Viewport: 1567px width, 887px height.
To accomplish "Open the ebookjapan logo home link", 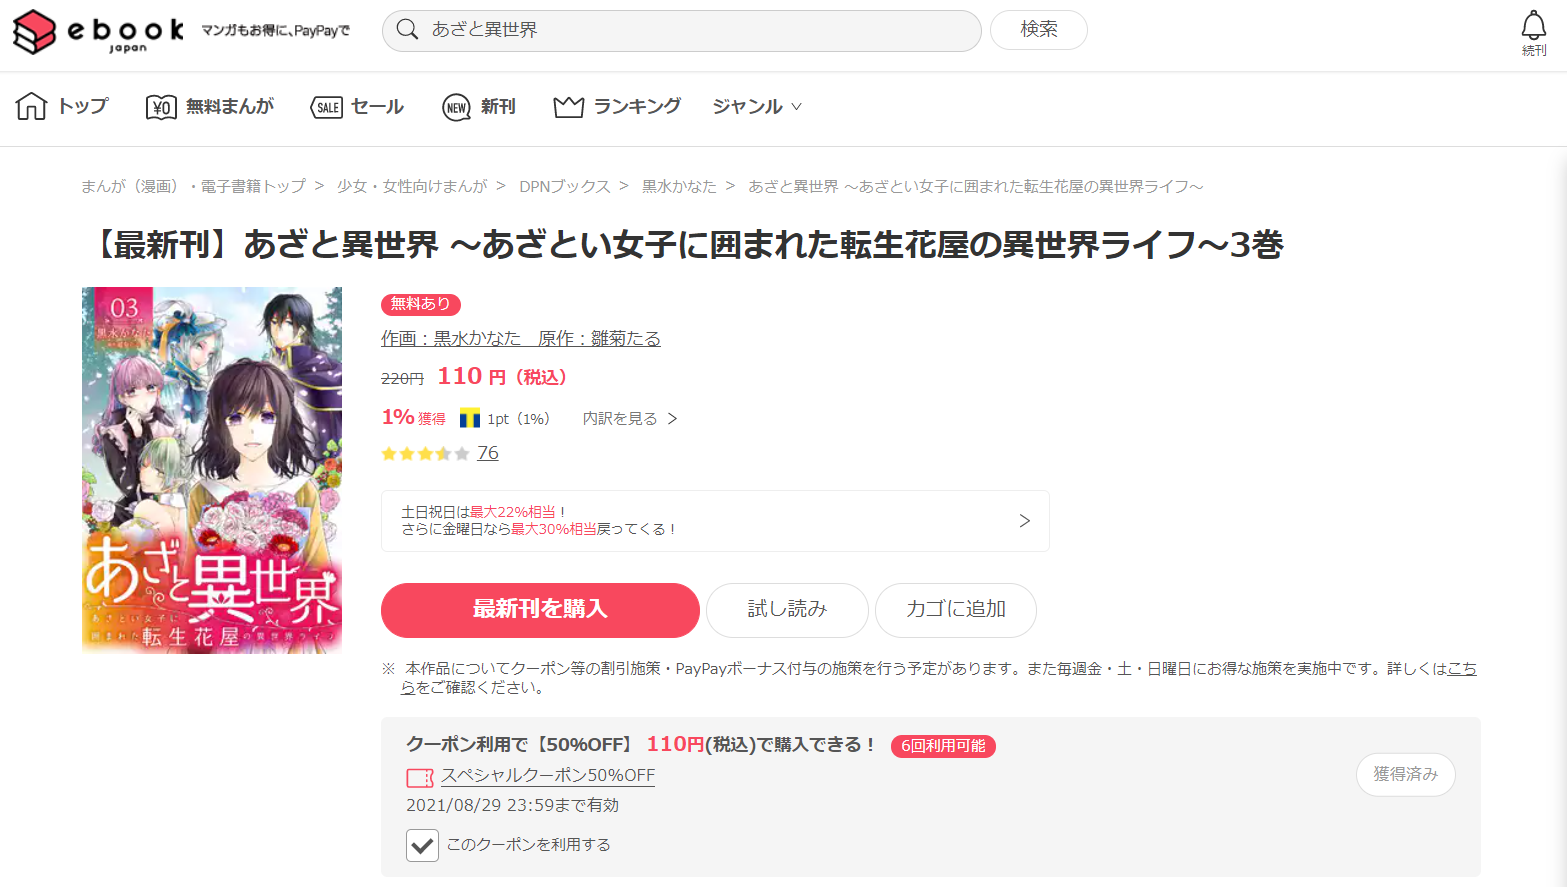I will pyautogui.click(x=99, y=31).
